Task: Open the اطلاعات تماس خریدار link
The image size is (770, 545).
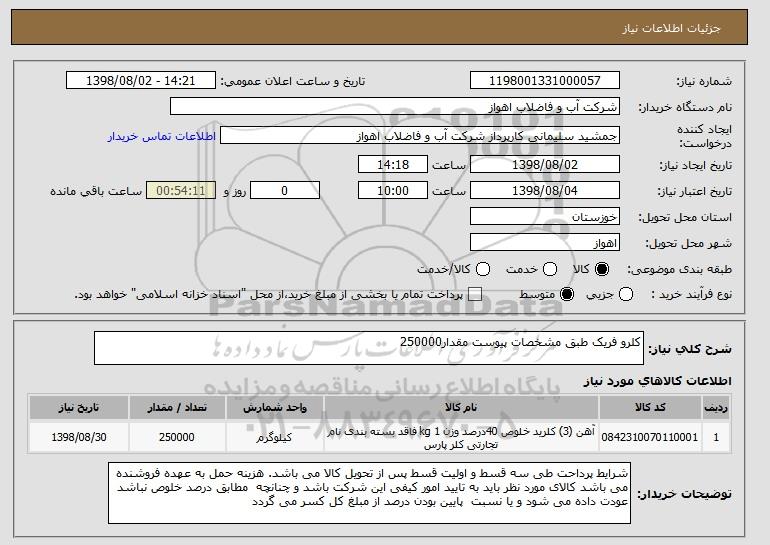Action: tap(162, 136)
